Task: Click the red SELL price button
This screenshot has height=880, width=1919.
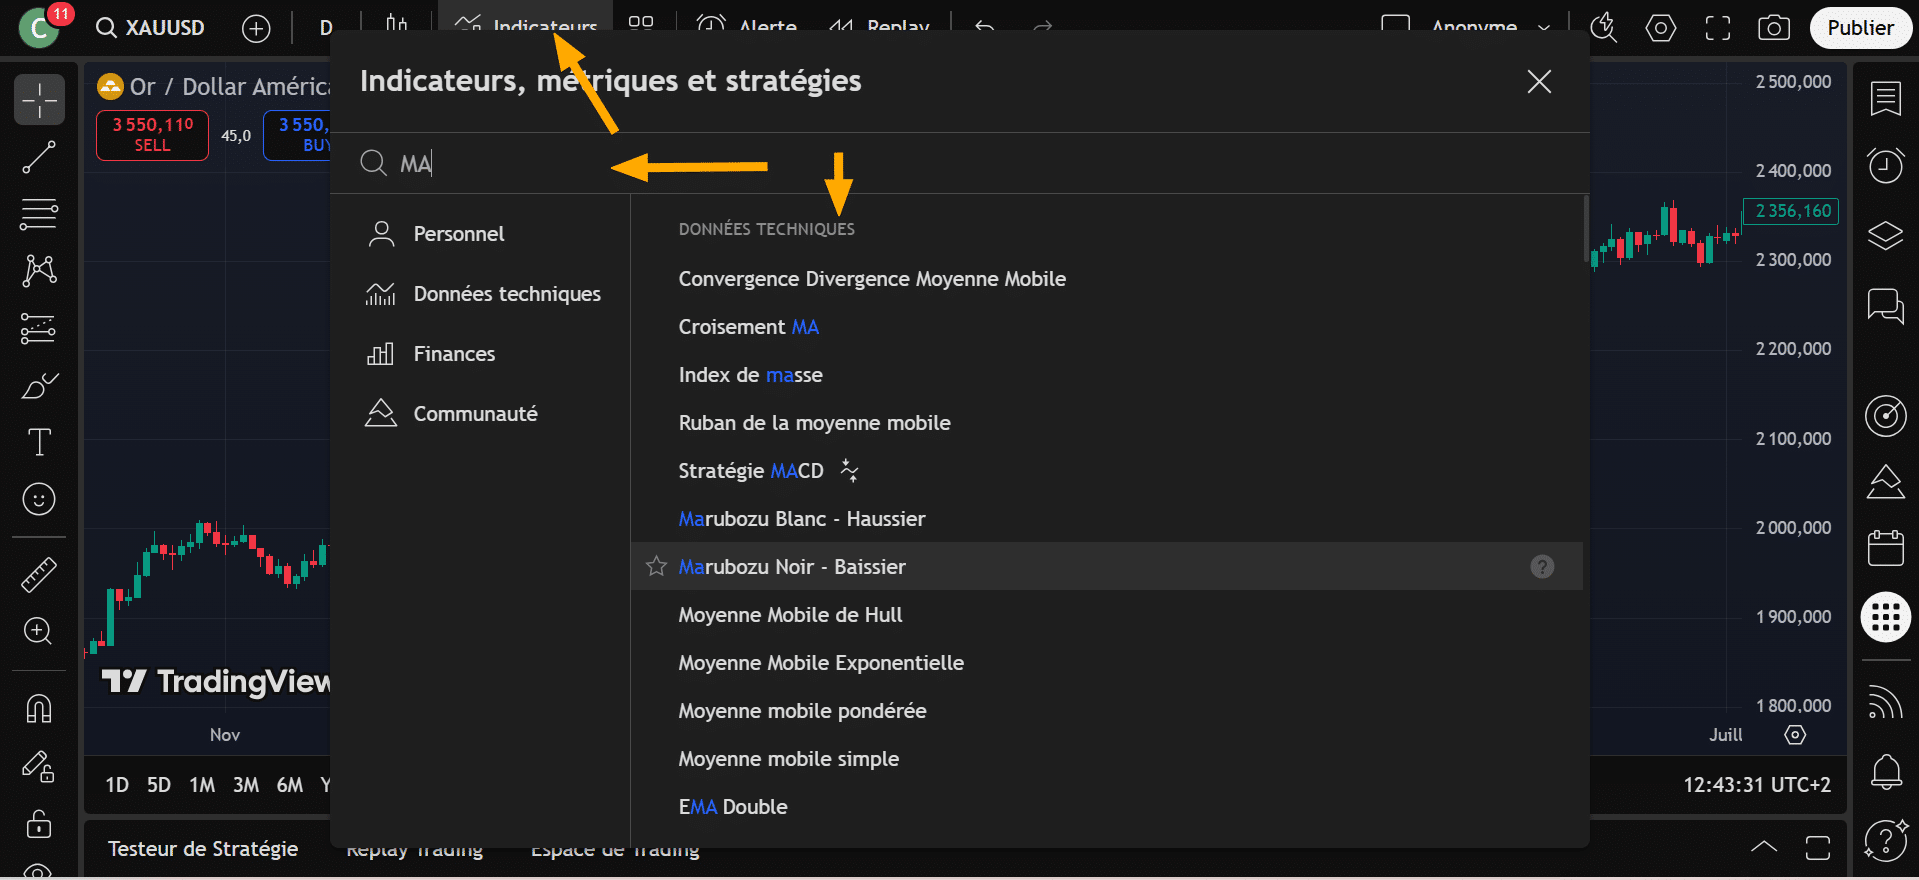Action: pos(152,135)
